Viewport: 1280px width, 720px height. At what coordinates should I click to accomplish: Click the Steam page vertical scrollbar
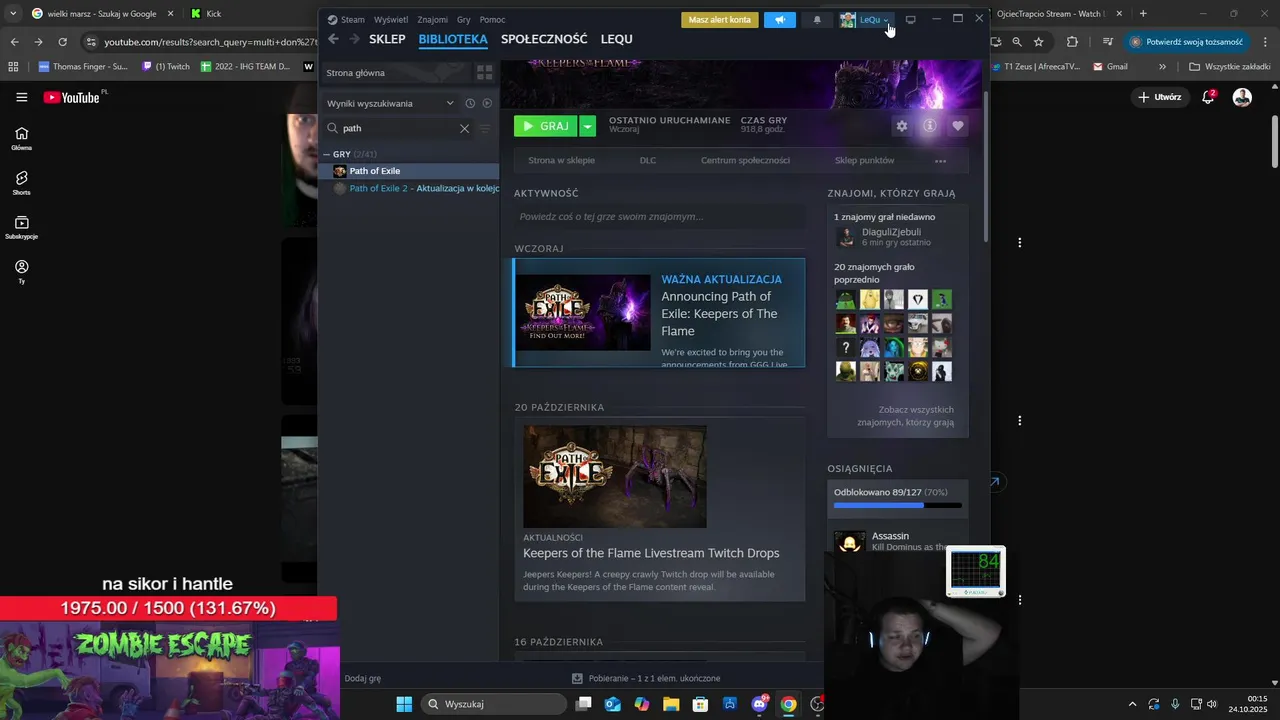(x=985, y=165)
